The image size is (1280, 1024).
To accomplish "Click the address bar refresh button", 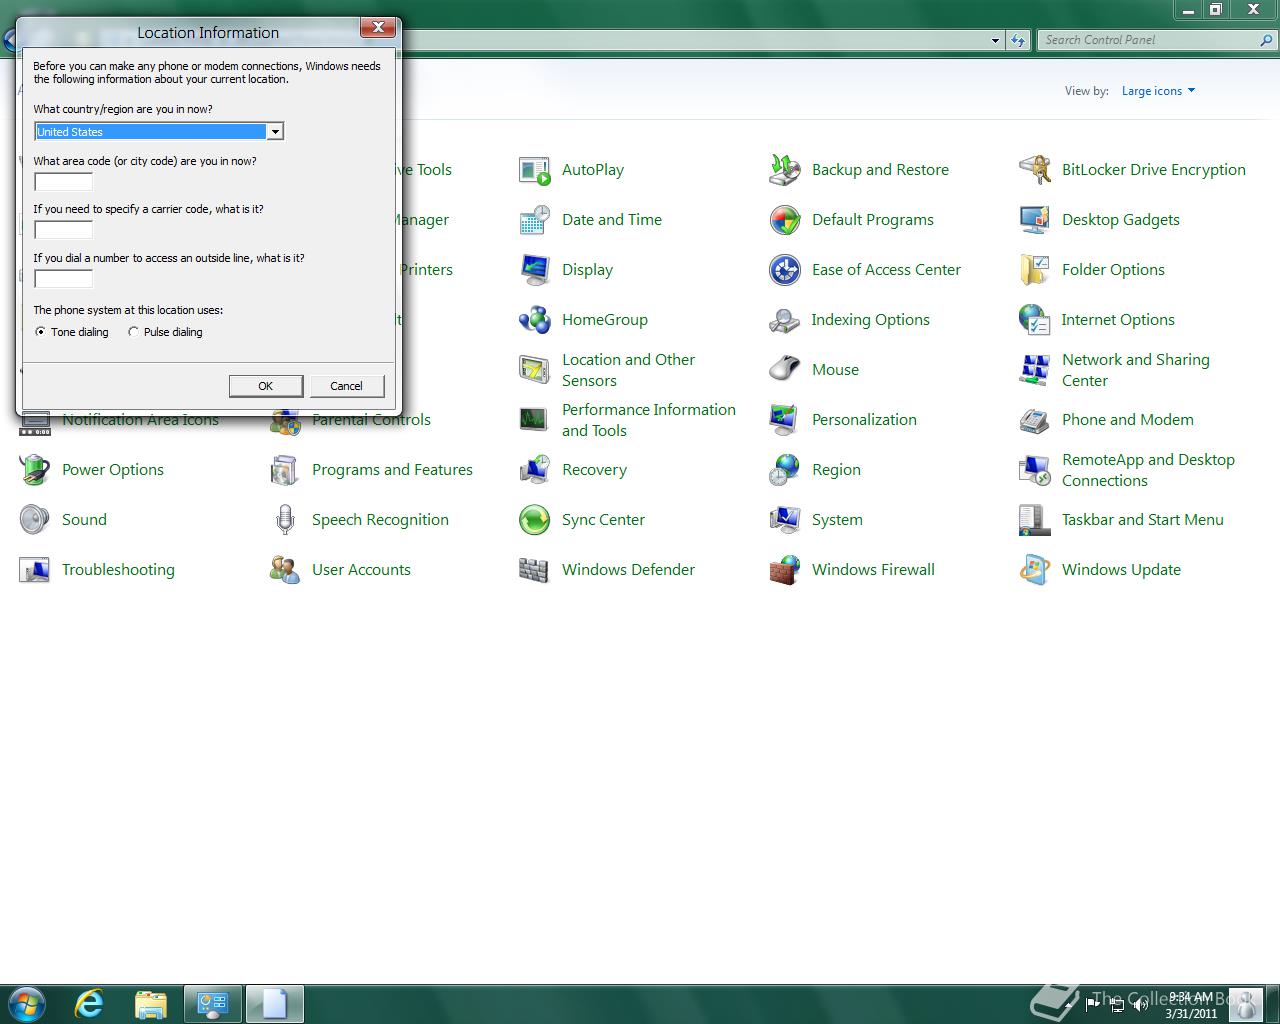I will [x=1018, y=40].
